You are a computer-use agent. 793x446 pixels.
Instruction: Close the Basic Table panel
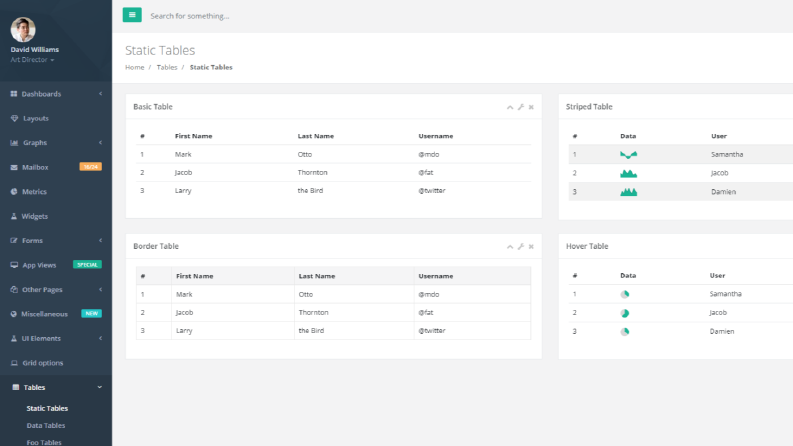(x=531, y=107)
